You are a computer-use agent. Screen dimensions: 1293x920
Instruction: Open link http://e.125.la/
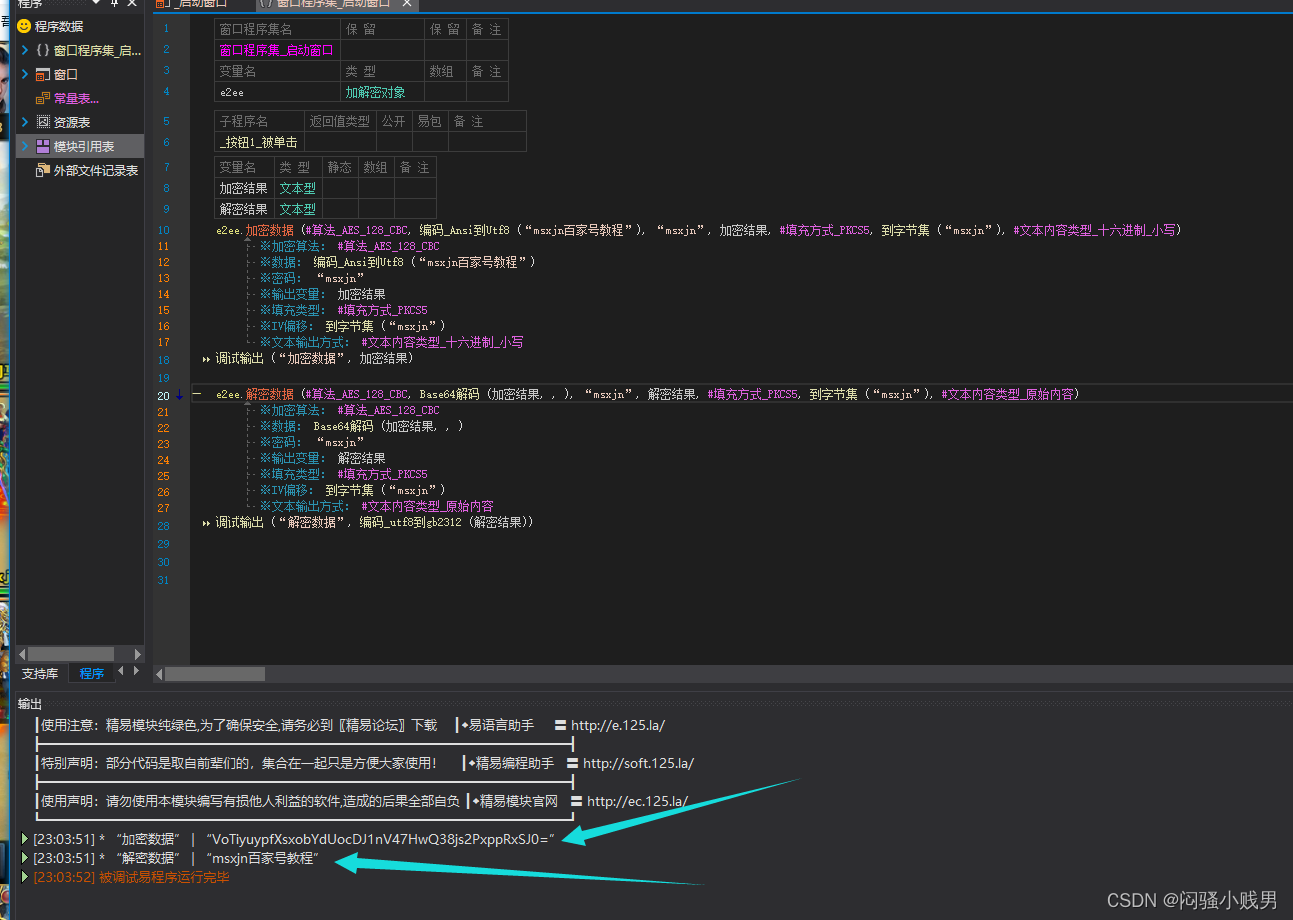click(618, 725)
